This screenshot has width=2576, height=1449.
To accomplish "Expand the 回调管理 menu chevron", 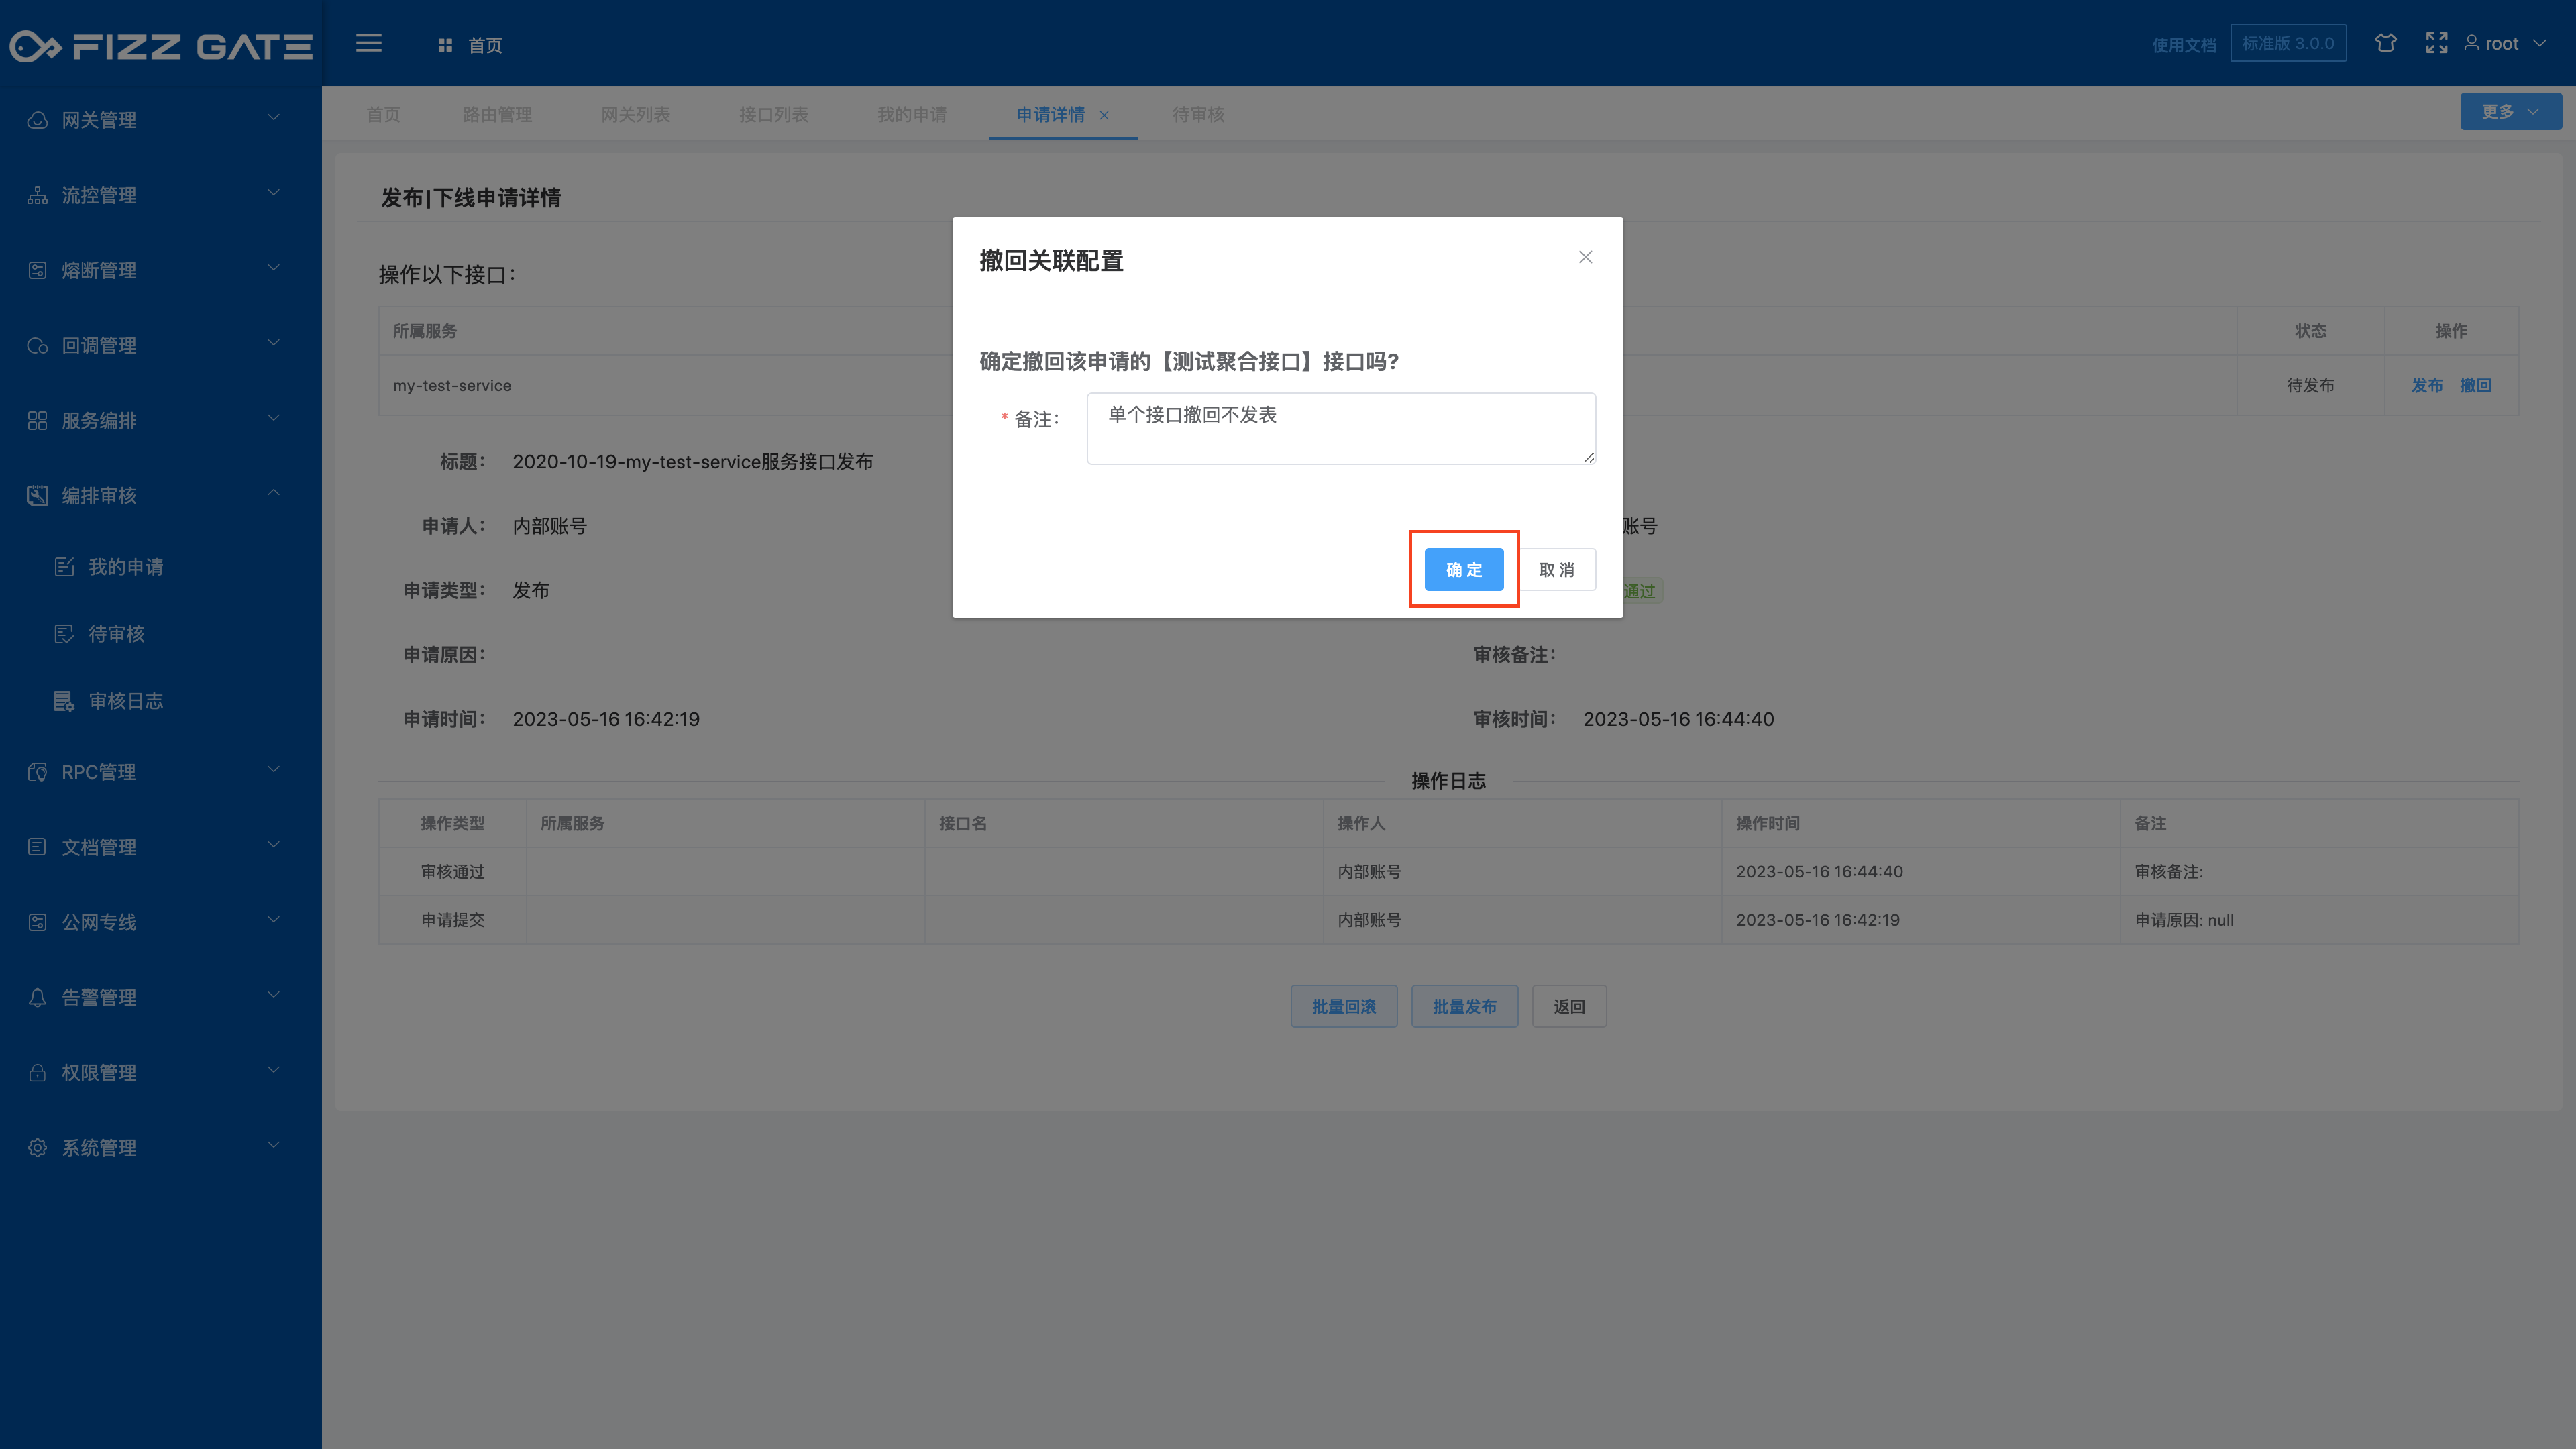I will 273,343.
